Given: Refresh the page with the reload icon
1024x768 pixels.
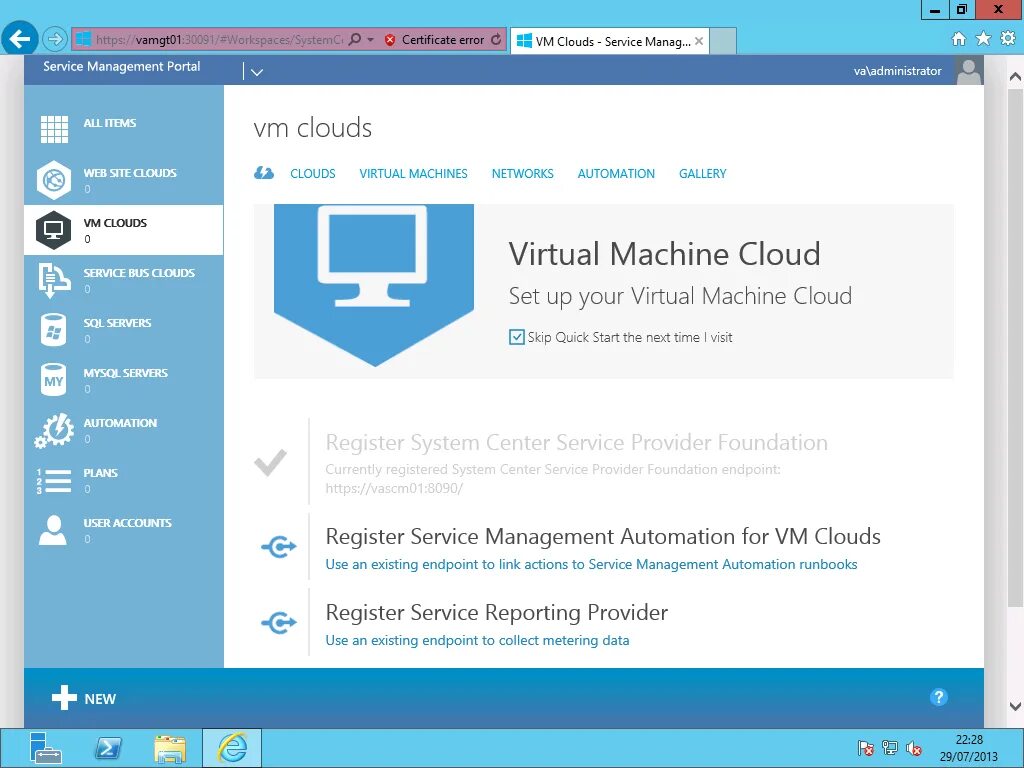Looking at the screenshot, I should pyautogui.click(x=496, y=40).
